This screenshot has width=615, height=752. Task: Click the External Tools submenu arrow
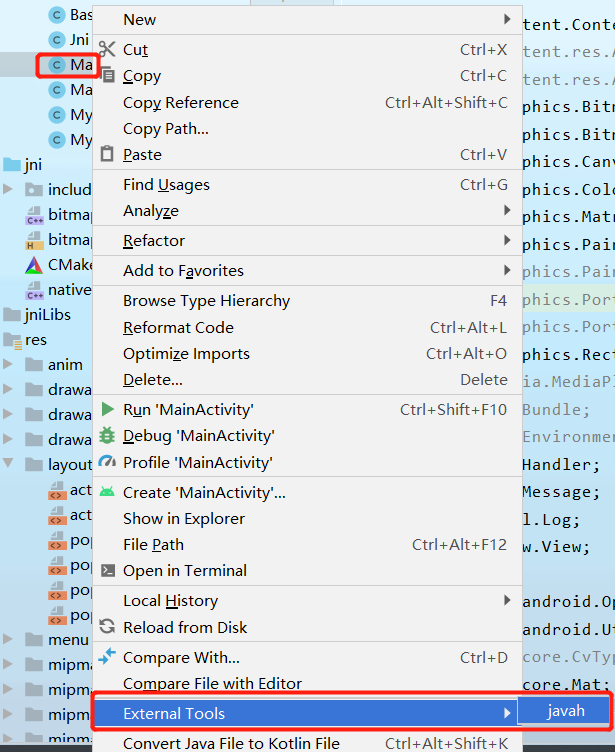click(507, 713)
